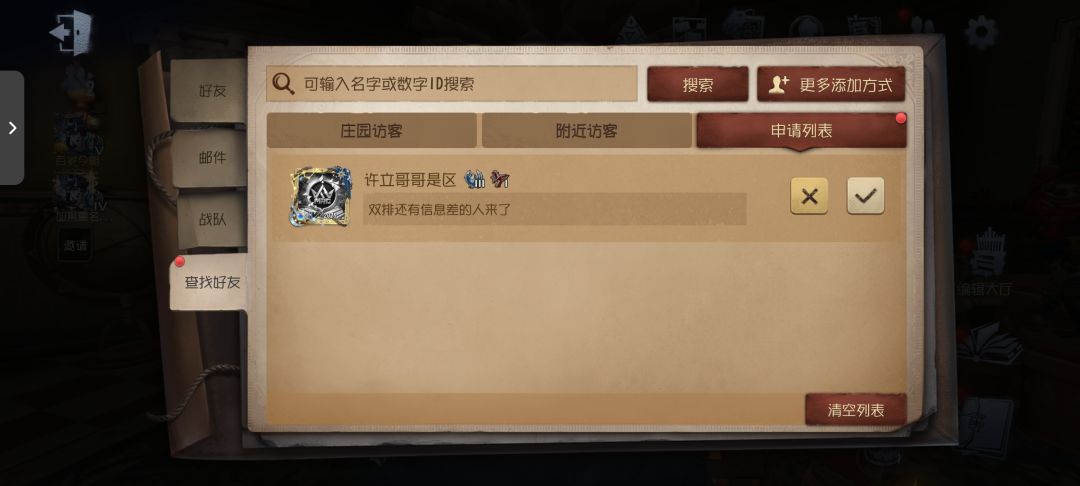Click the 清空列表 button

click(x=855, y=410)
